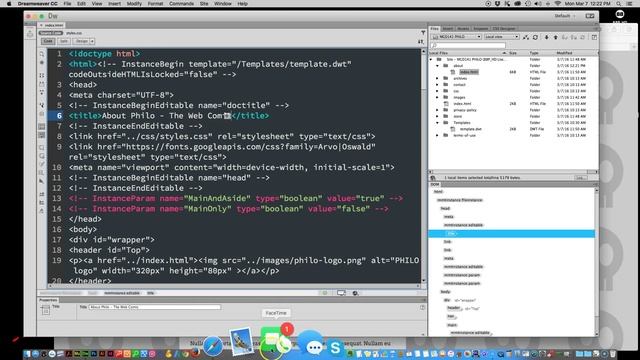Open the styles.css related file

74,33
